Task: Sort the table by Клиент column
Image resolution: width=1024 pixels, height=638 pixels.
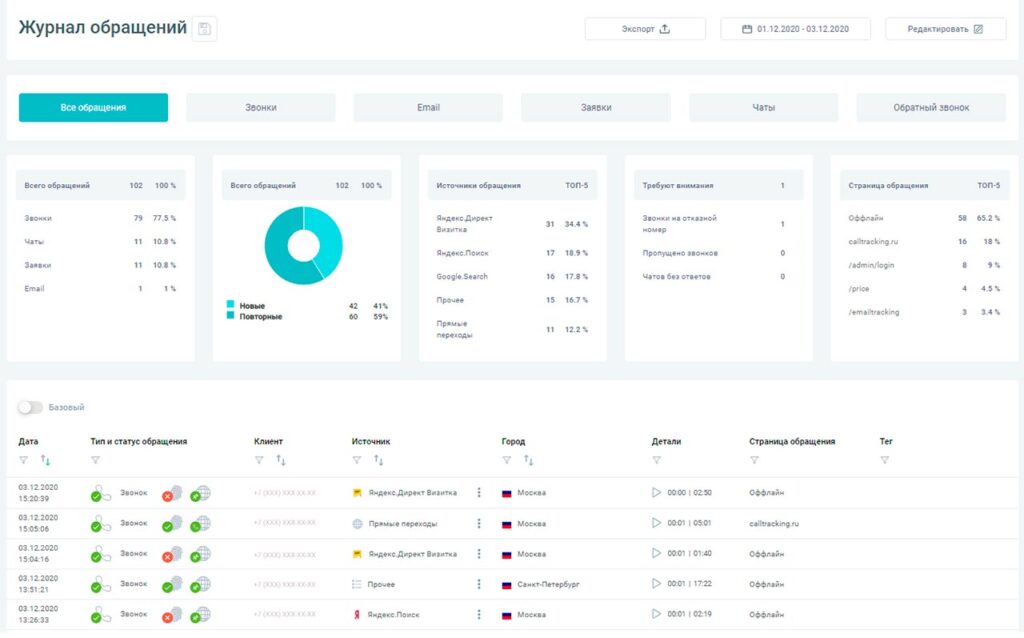Action: 281,460
